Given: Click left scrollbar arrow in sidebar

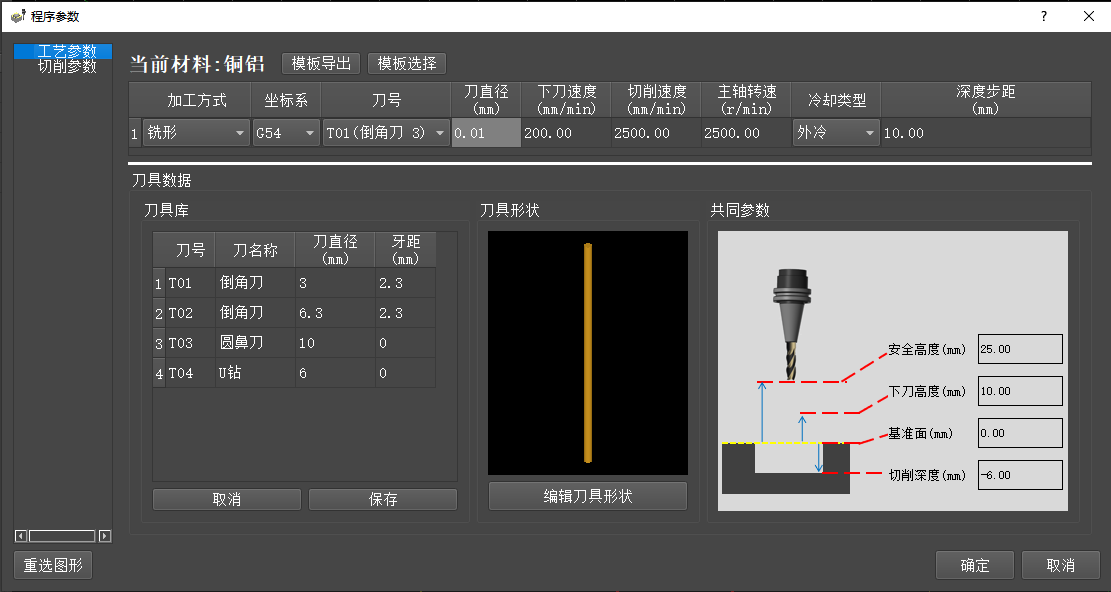Looking at the screenshot, I should (x=21, y=536).
